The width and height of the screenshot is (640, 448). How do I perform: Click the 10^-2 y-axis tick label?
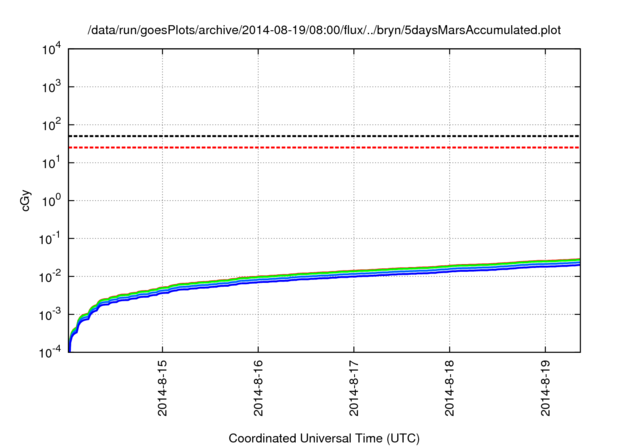[x=50, y=276]
